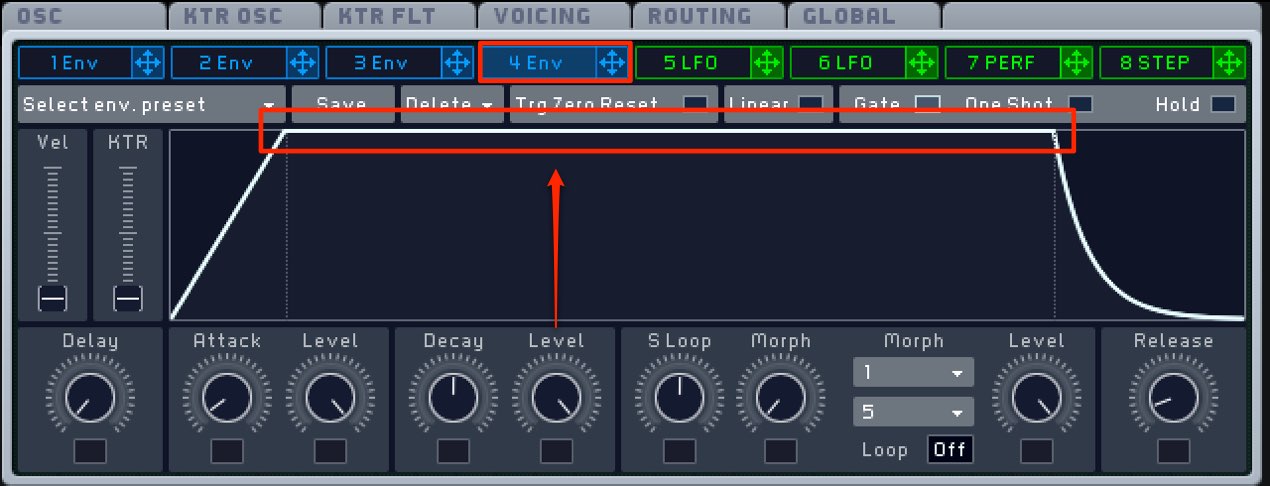Click the box under the Attack Level knob
Image resolution: width=1270 pixels, height=486 pixels.
pyautogui.click(x=329, y=451)
